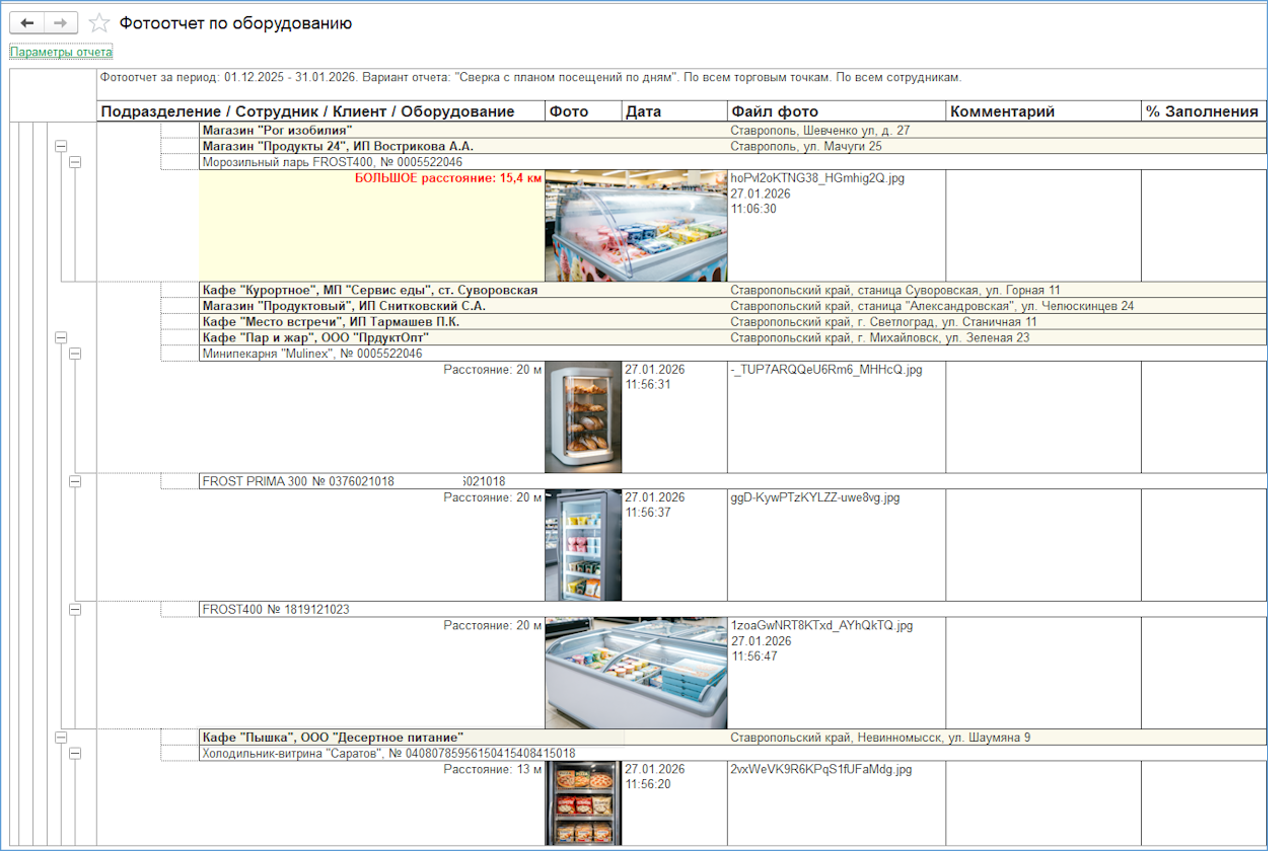Go forward with the right arrow button
The height and width of the screenshot is (851, 1268).
coord(61,23)
